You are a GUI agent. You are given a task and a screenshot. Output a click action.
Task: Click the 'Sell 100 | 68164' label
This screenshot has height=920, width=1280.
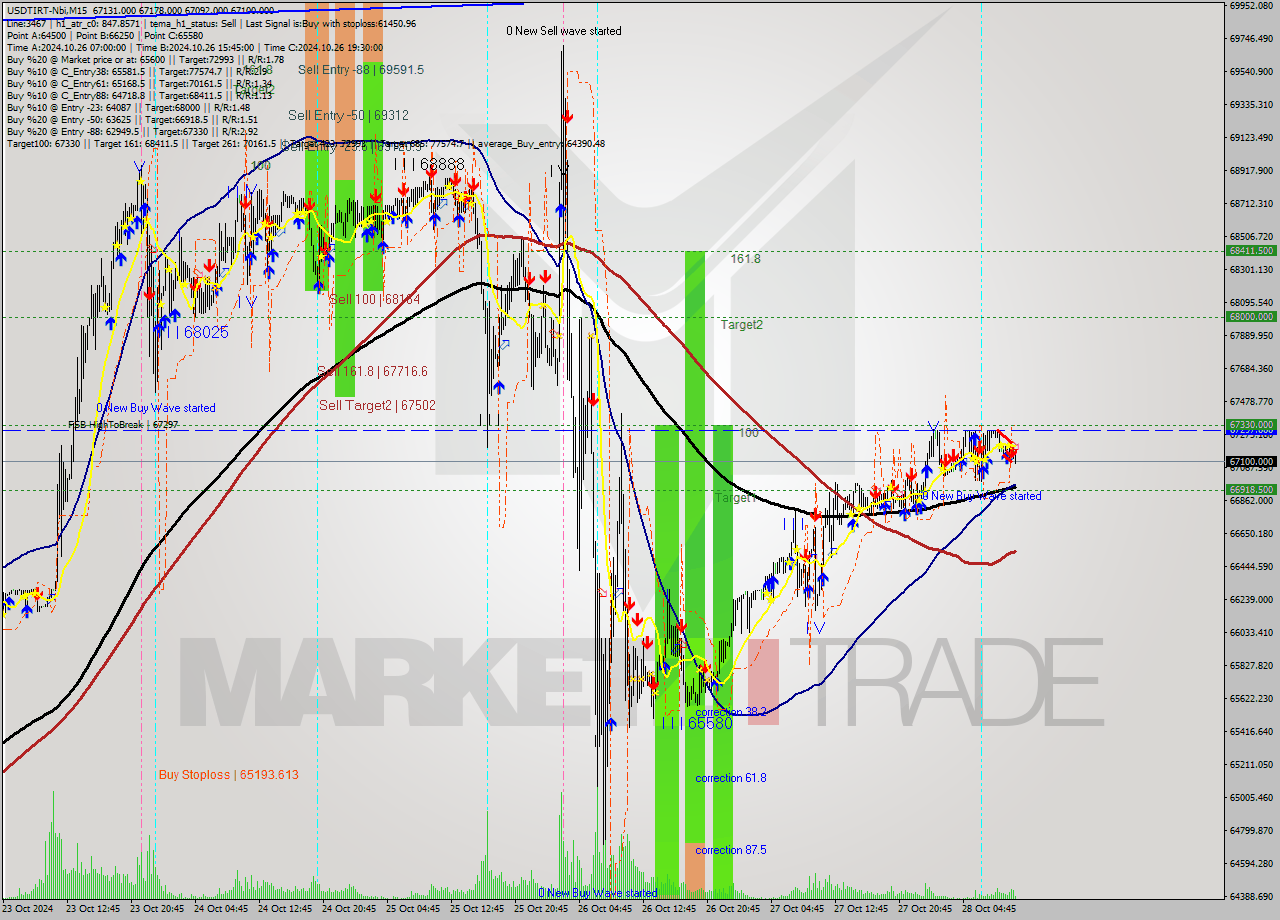[375, 299]
